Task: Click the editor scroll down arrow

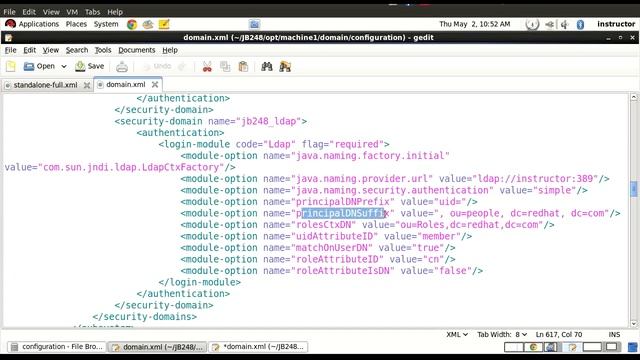Action: click(x=634, y=324)
